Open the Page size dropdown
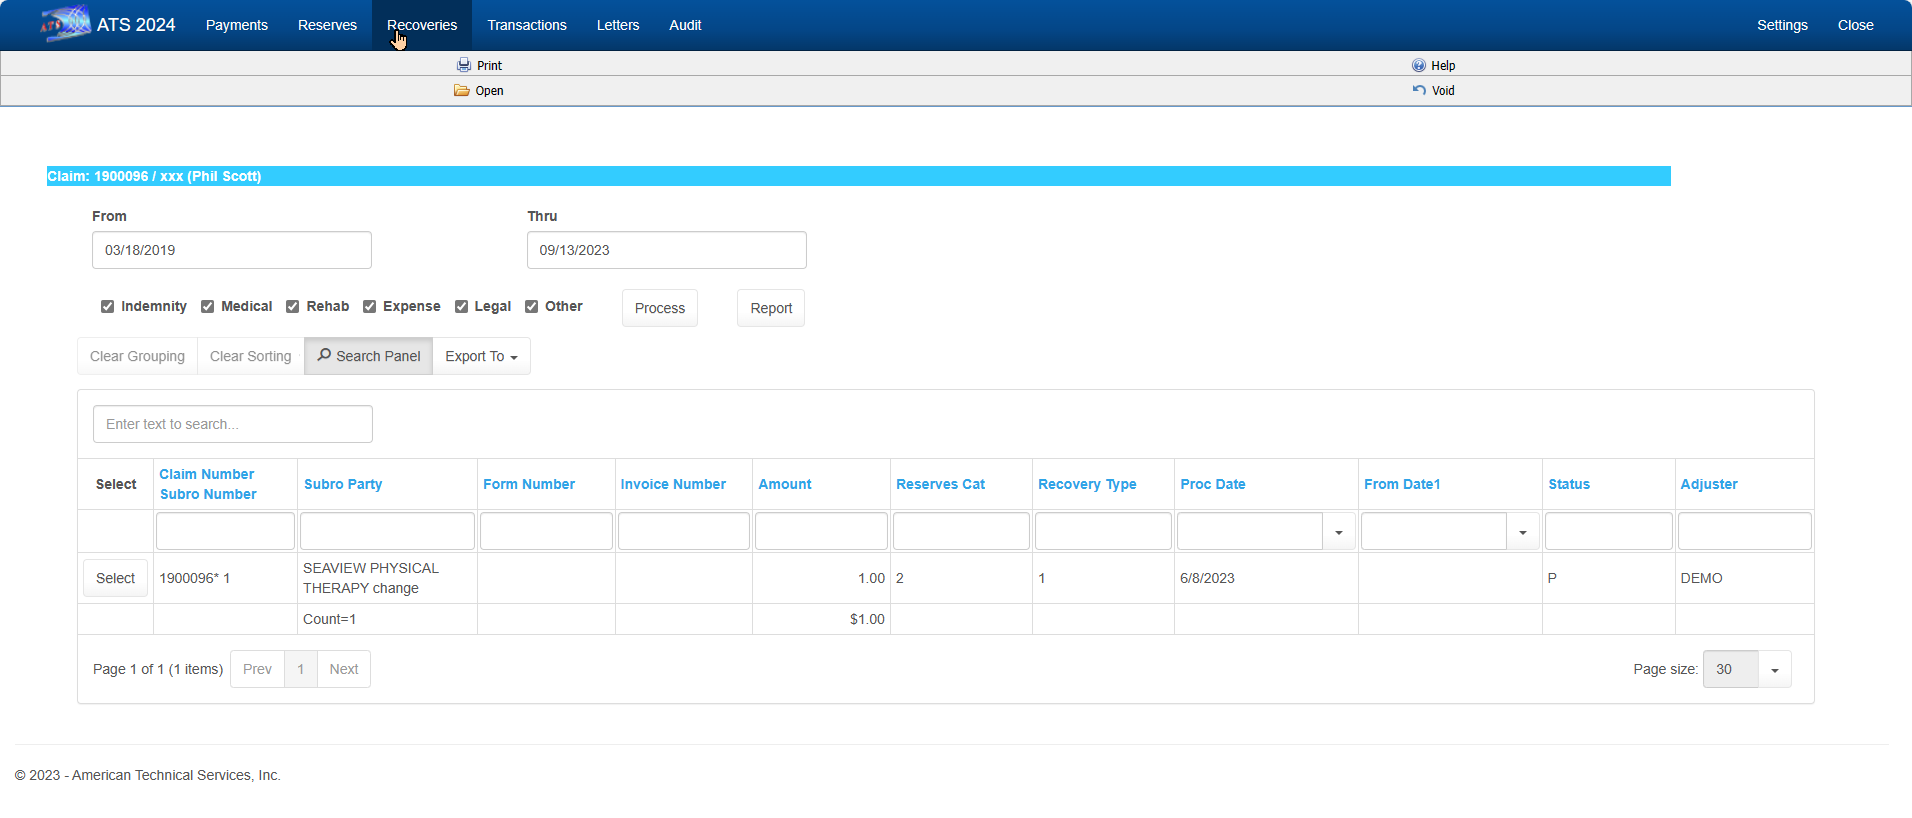This screenshot has height=818, width=1912. point(1774,670)
